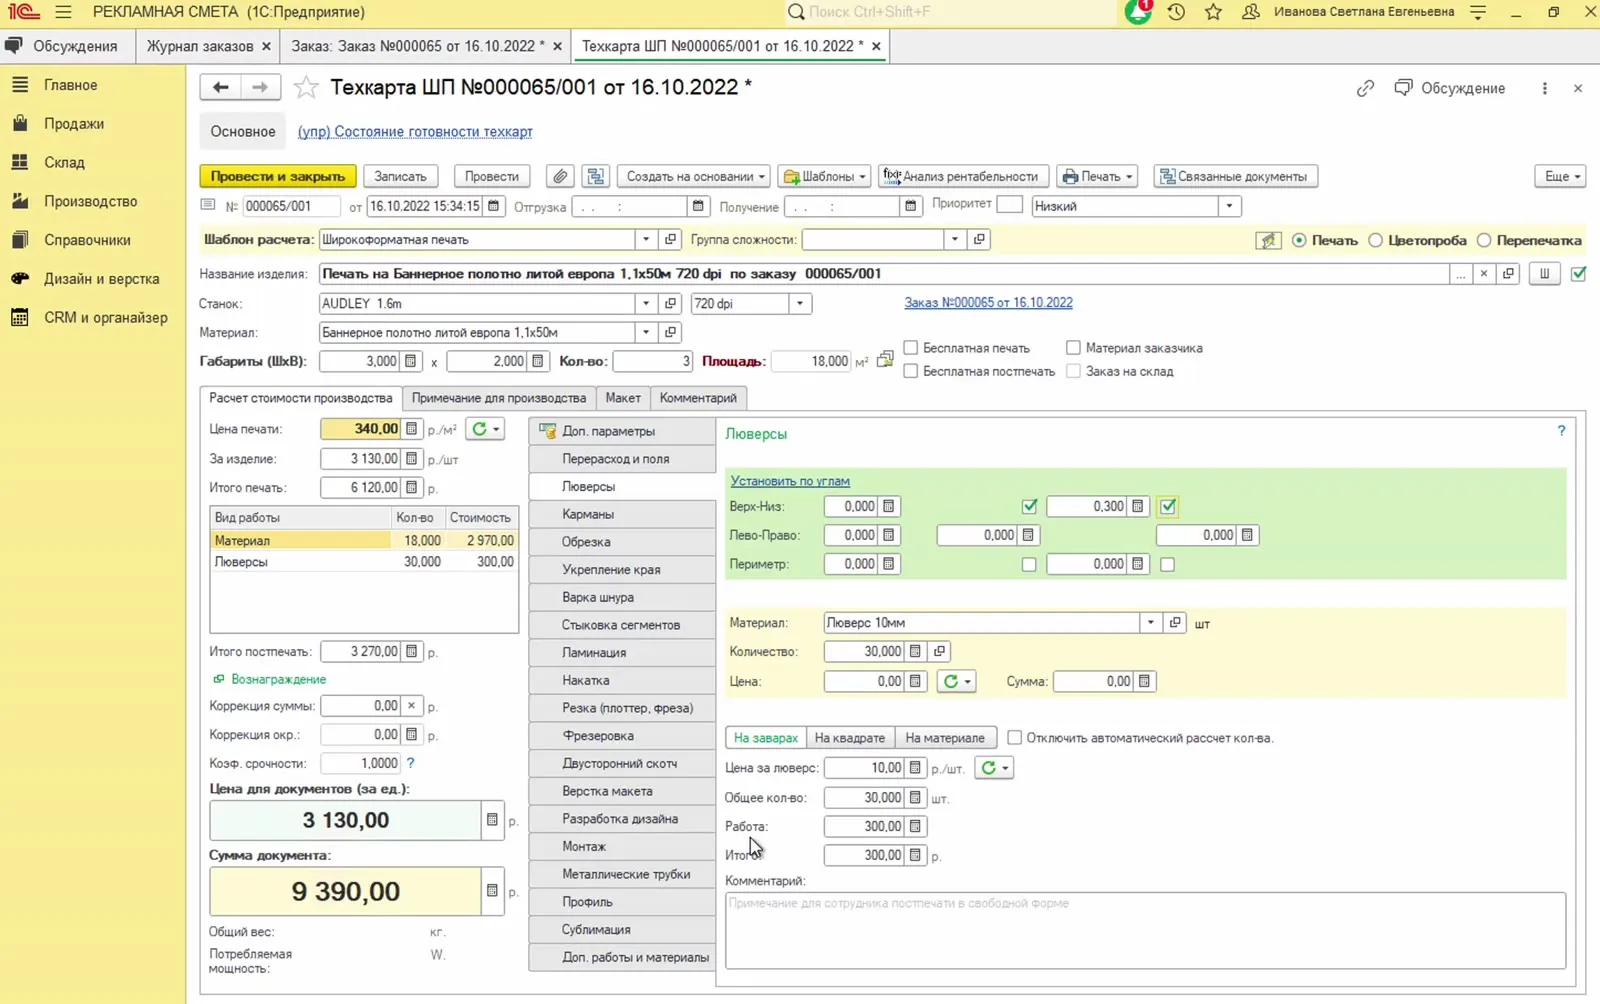Open the hamburger main menu icon
This screenshot has height=1004, width=1600.
(x=63, y=12)
